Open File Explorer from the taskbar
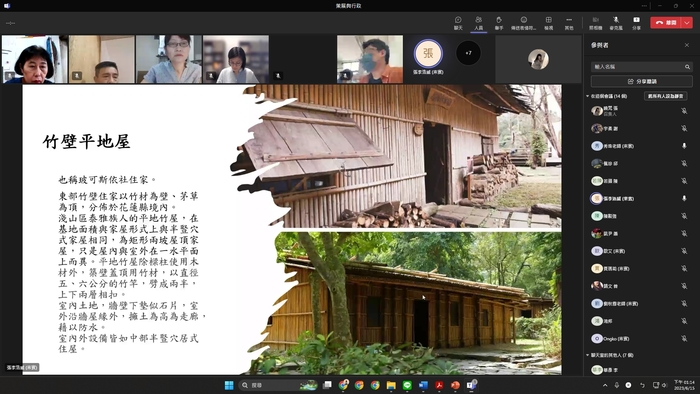Screen dimensions: 700x394 pos(391,385)
